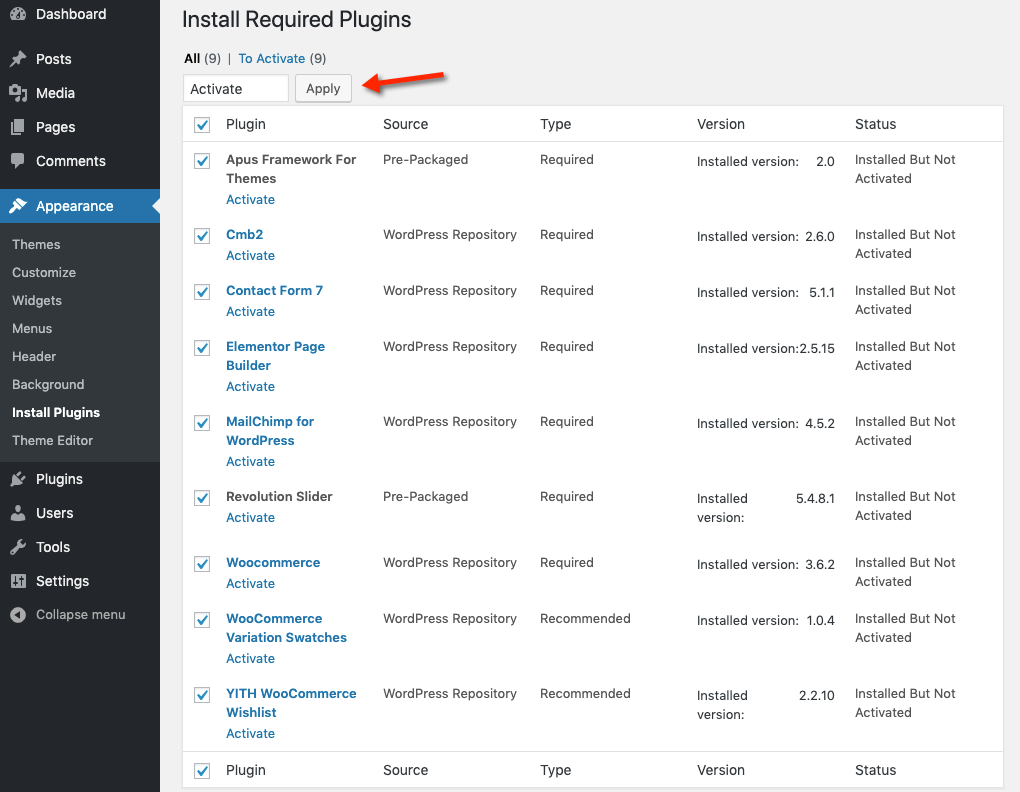Viewport: 1020px width, 792px height.
Task: Uncheck the Contact Form 7 checkbox
Action: [202, 291]
